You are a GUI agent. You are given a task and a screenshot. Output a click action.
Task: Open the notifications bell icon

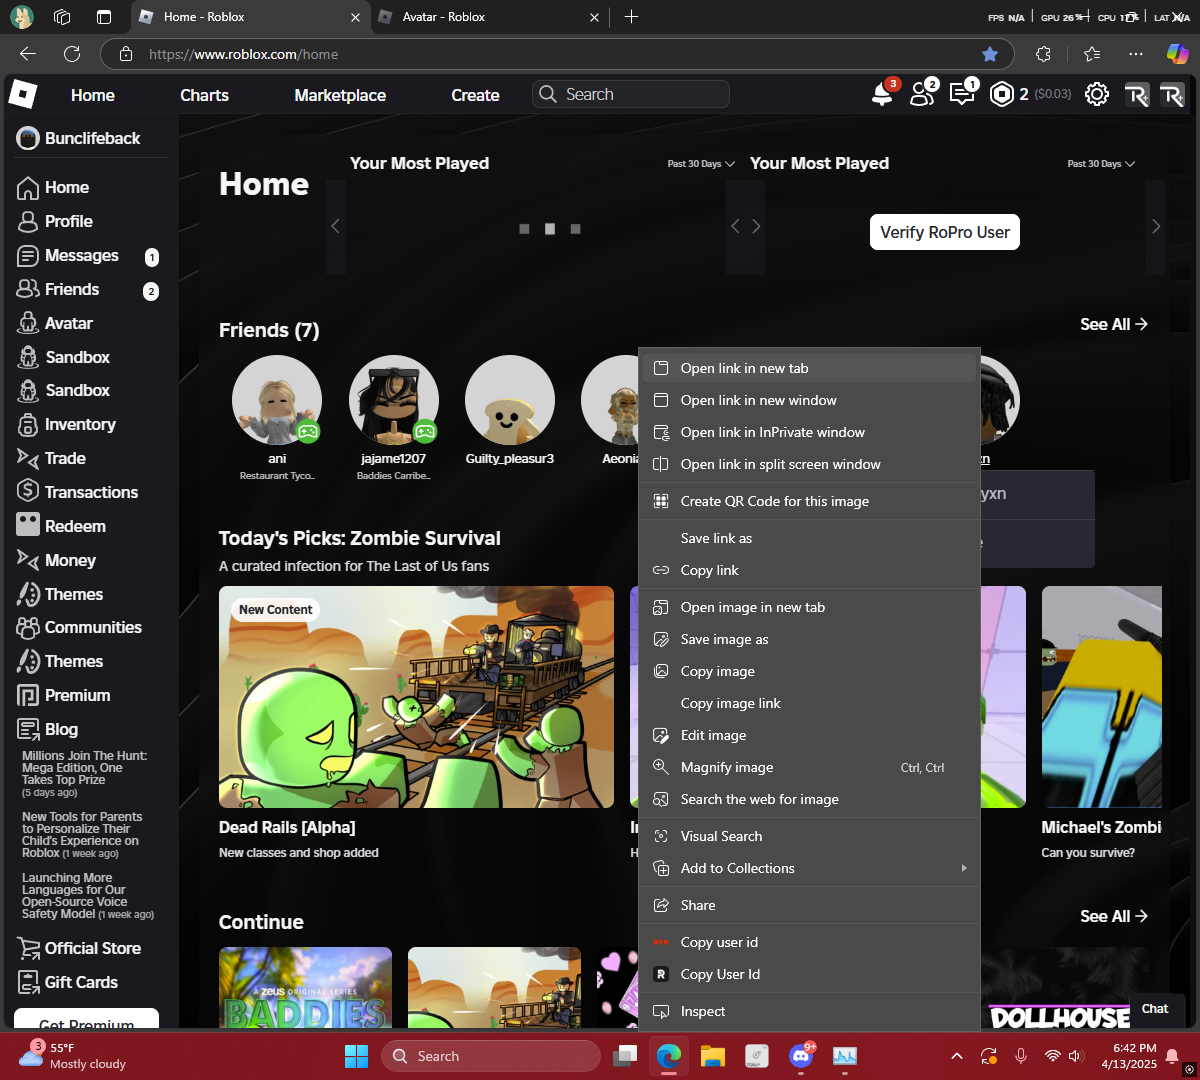tap(882, 94)
